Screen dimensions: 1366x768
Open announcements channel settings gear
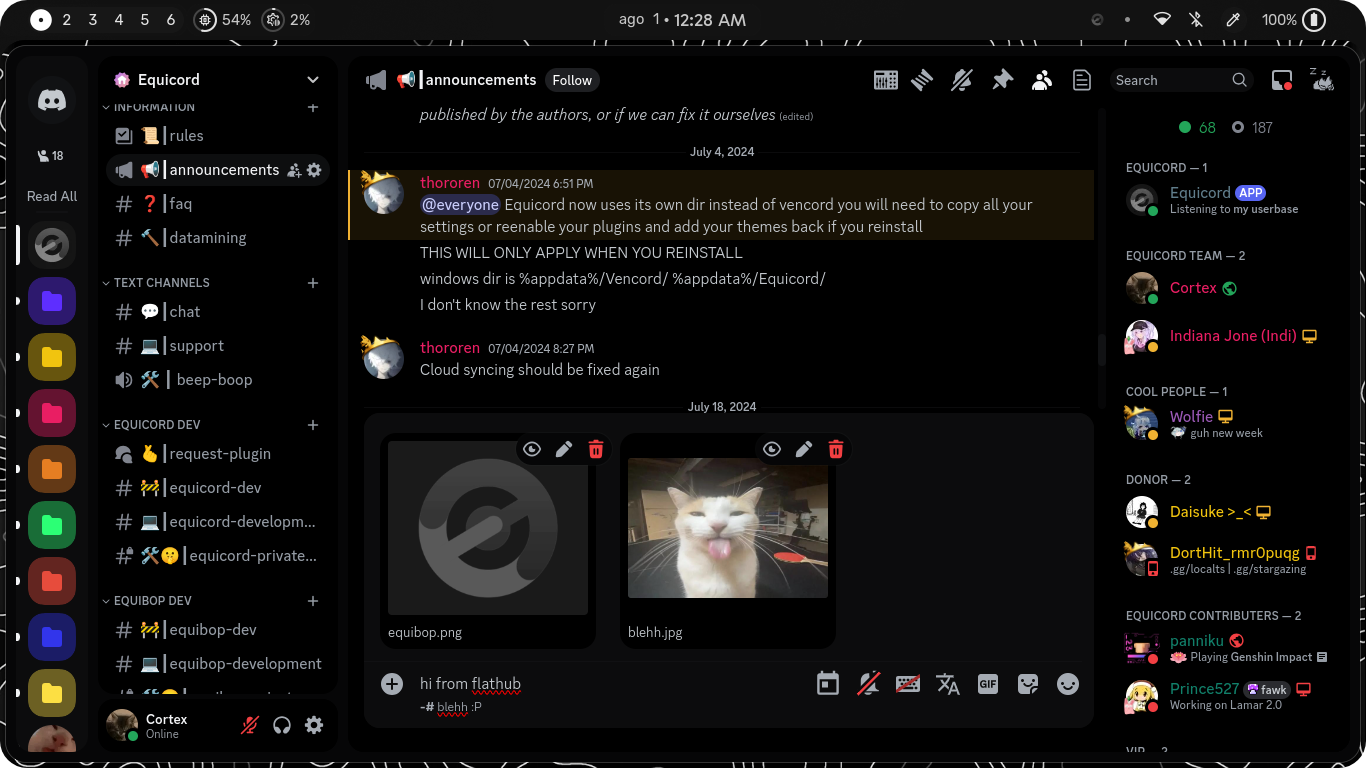[314, 170]
